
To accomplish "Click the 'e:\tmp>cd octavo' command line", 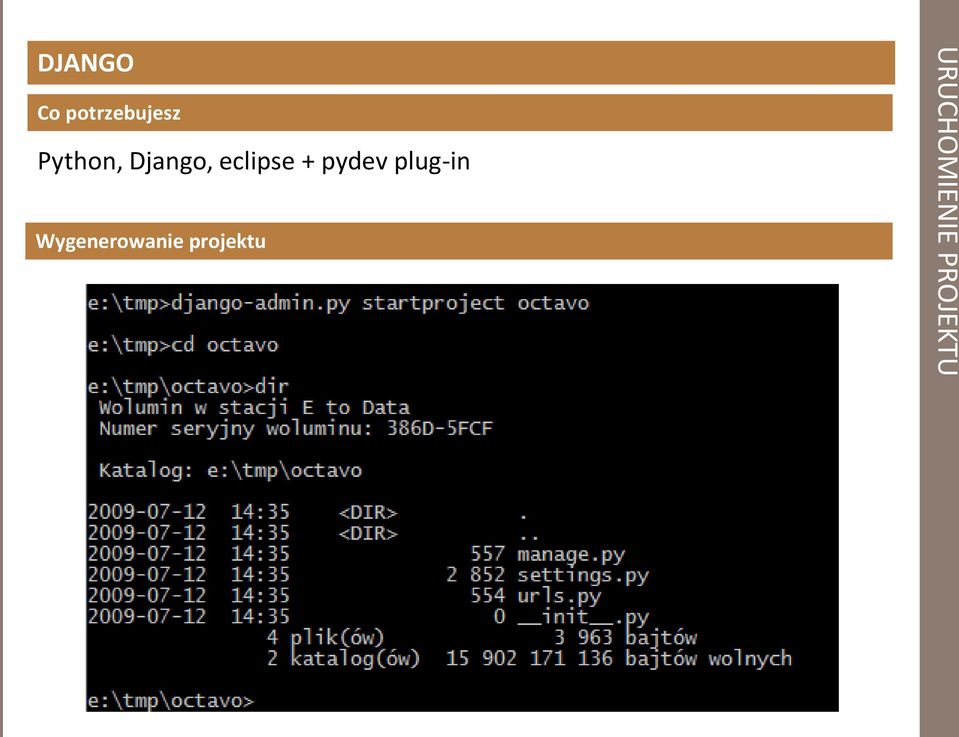I will click(182, 345).
